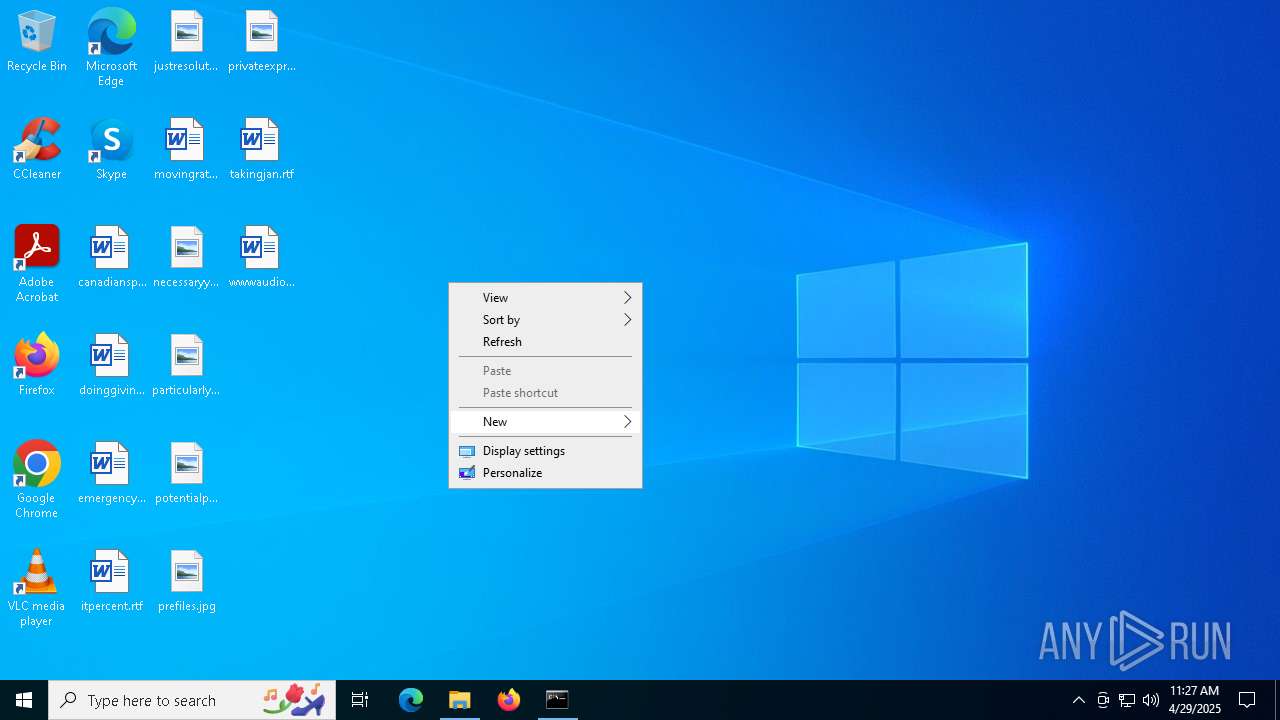Select the Microsoft Edge desktop shortcut
This screenshot has width=1280, height=720.
tap(111, 47)
